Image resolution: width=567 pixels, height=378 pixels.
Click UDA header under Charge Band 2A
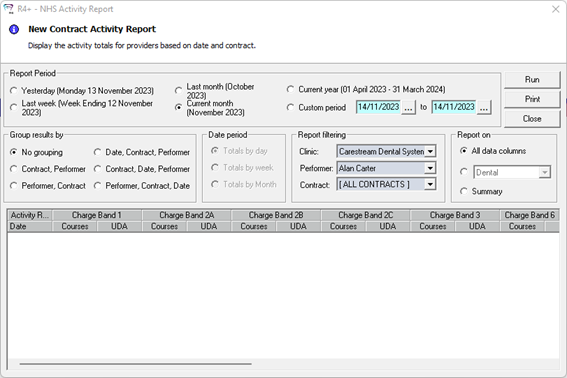(209, 226)
